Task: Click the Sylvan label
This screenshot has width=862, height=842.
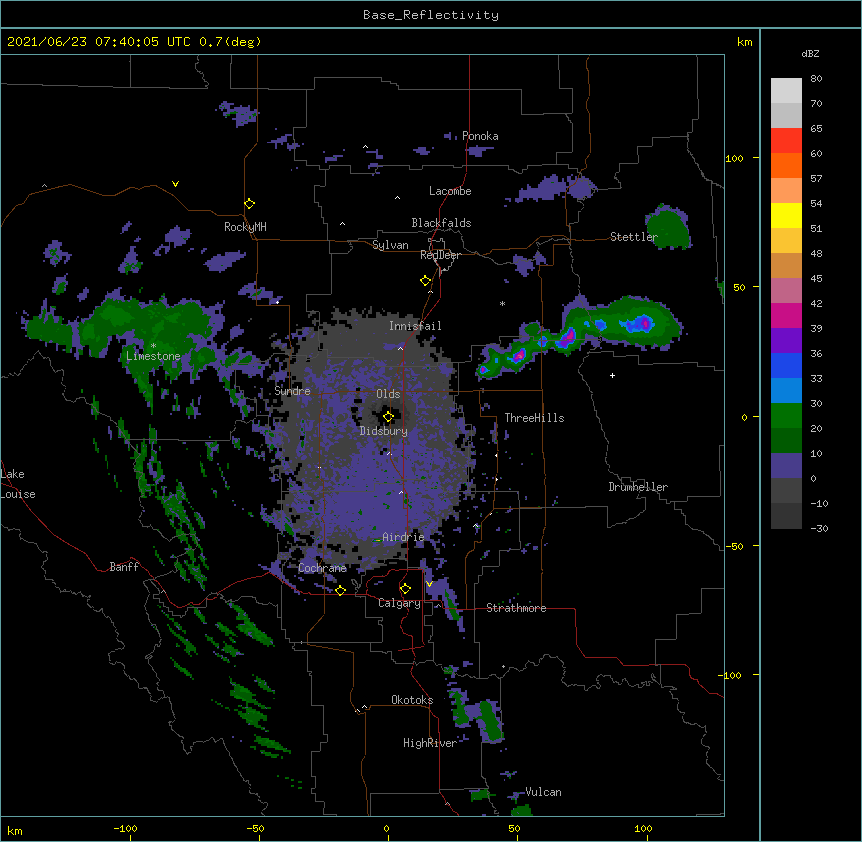Action: (x=390, y=245)
